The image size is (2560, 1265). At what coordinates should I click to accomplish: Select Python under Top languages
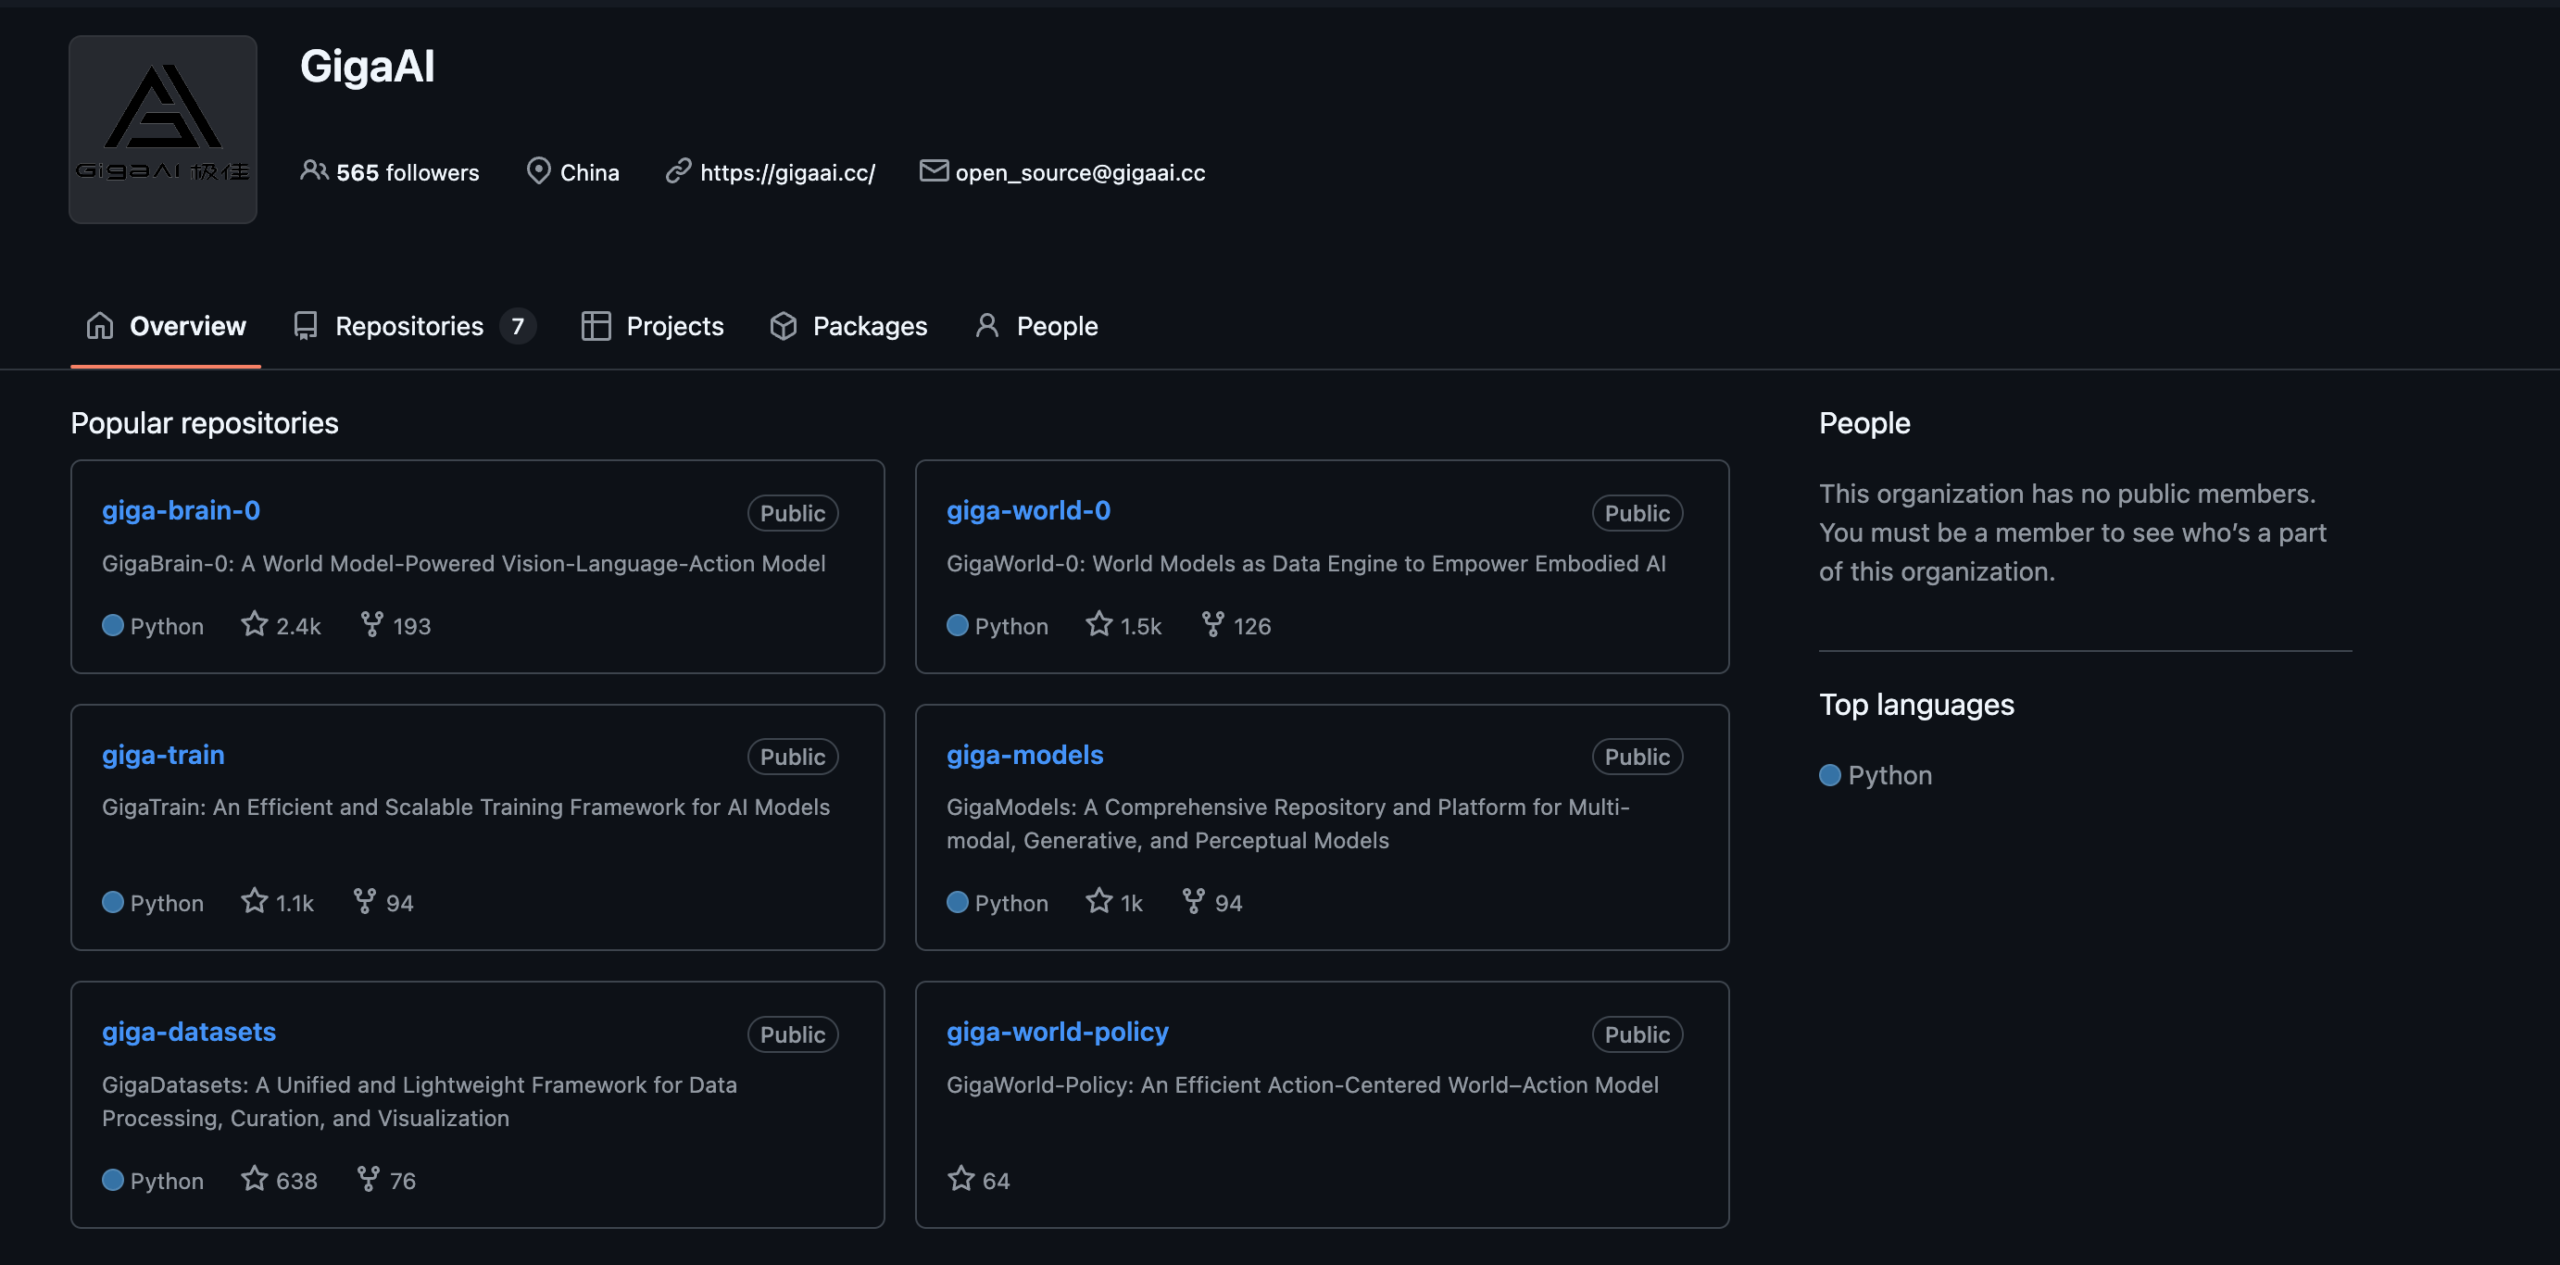(x=1888, y=775)
